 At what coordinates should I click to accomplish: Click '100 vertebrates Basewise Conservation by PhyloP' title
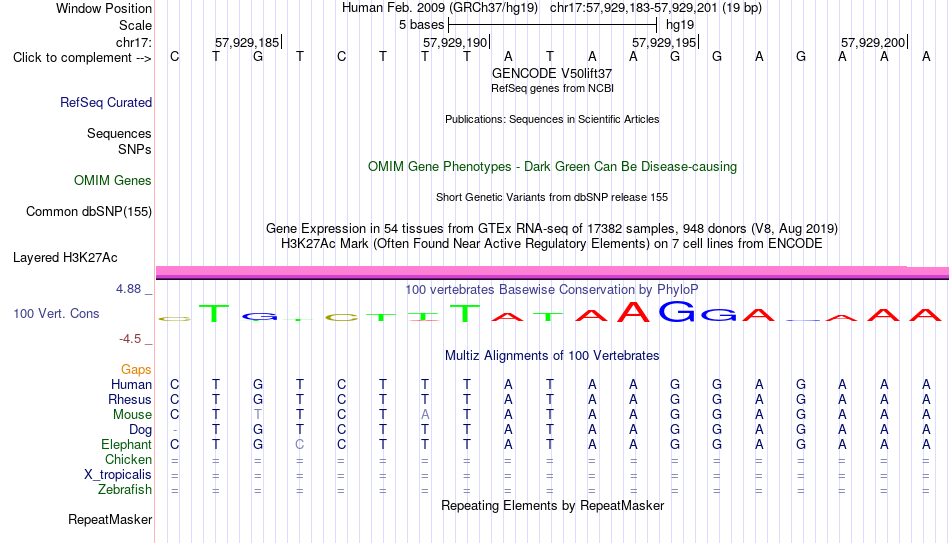click(552, 290)
